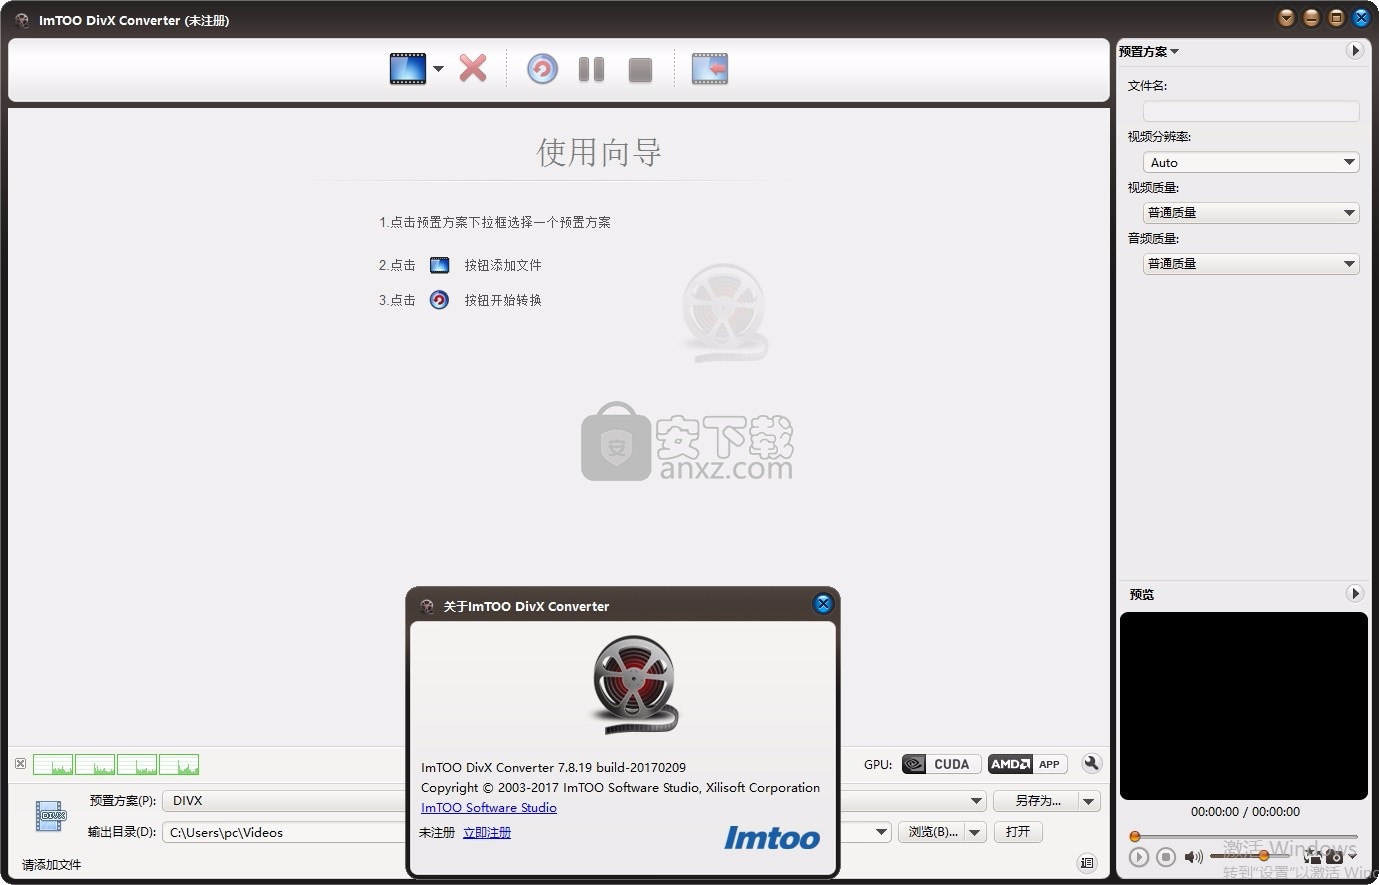The image size is (1379, 885).
Task: Open the 预置方案 panel header menu
Action: [1149, 51]
